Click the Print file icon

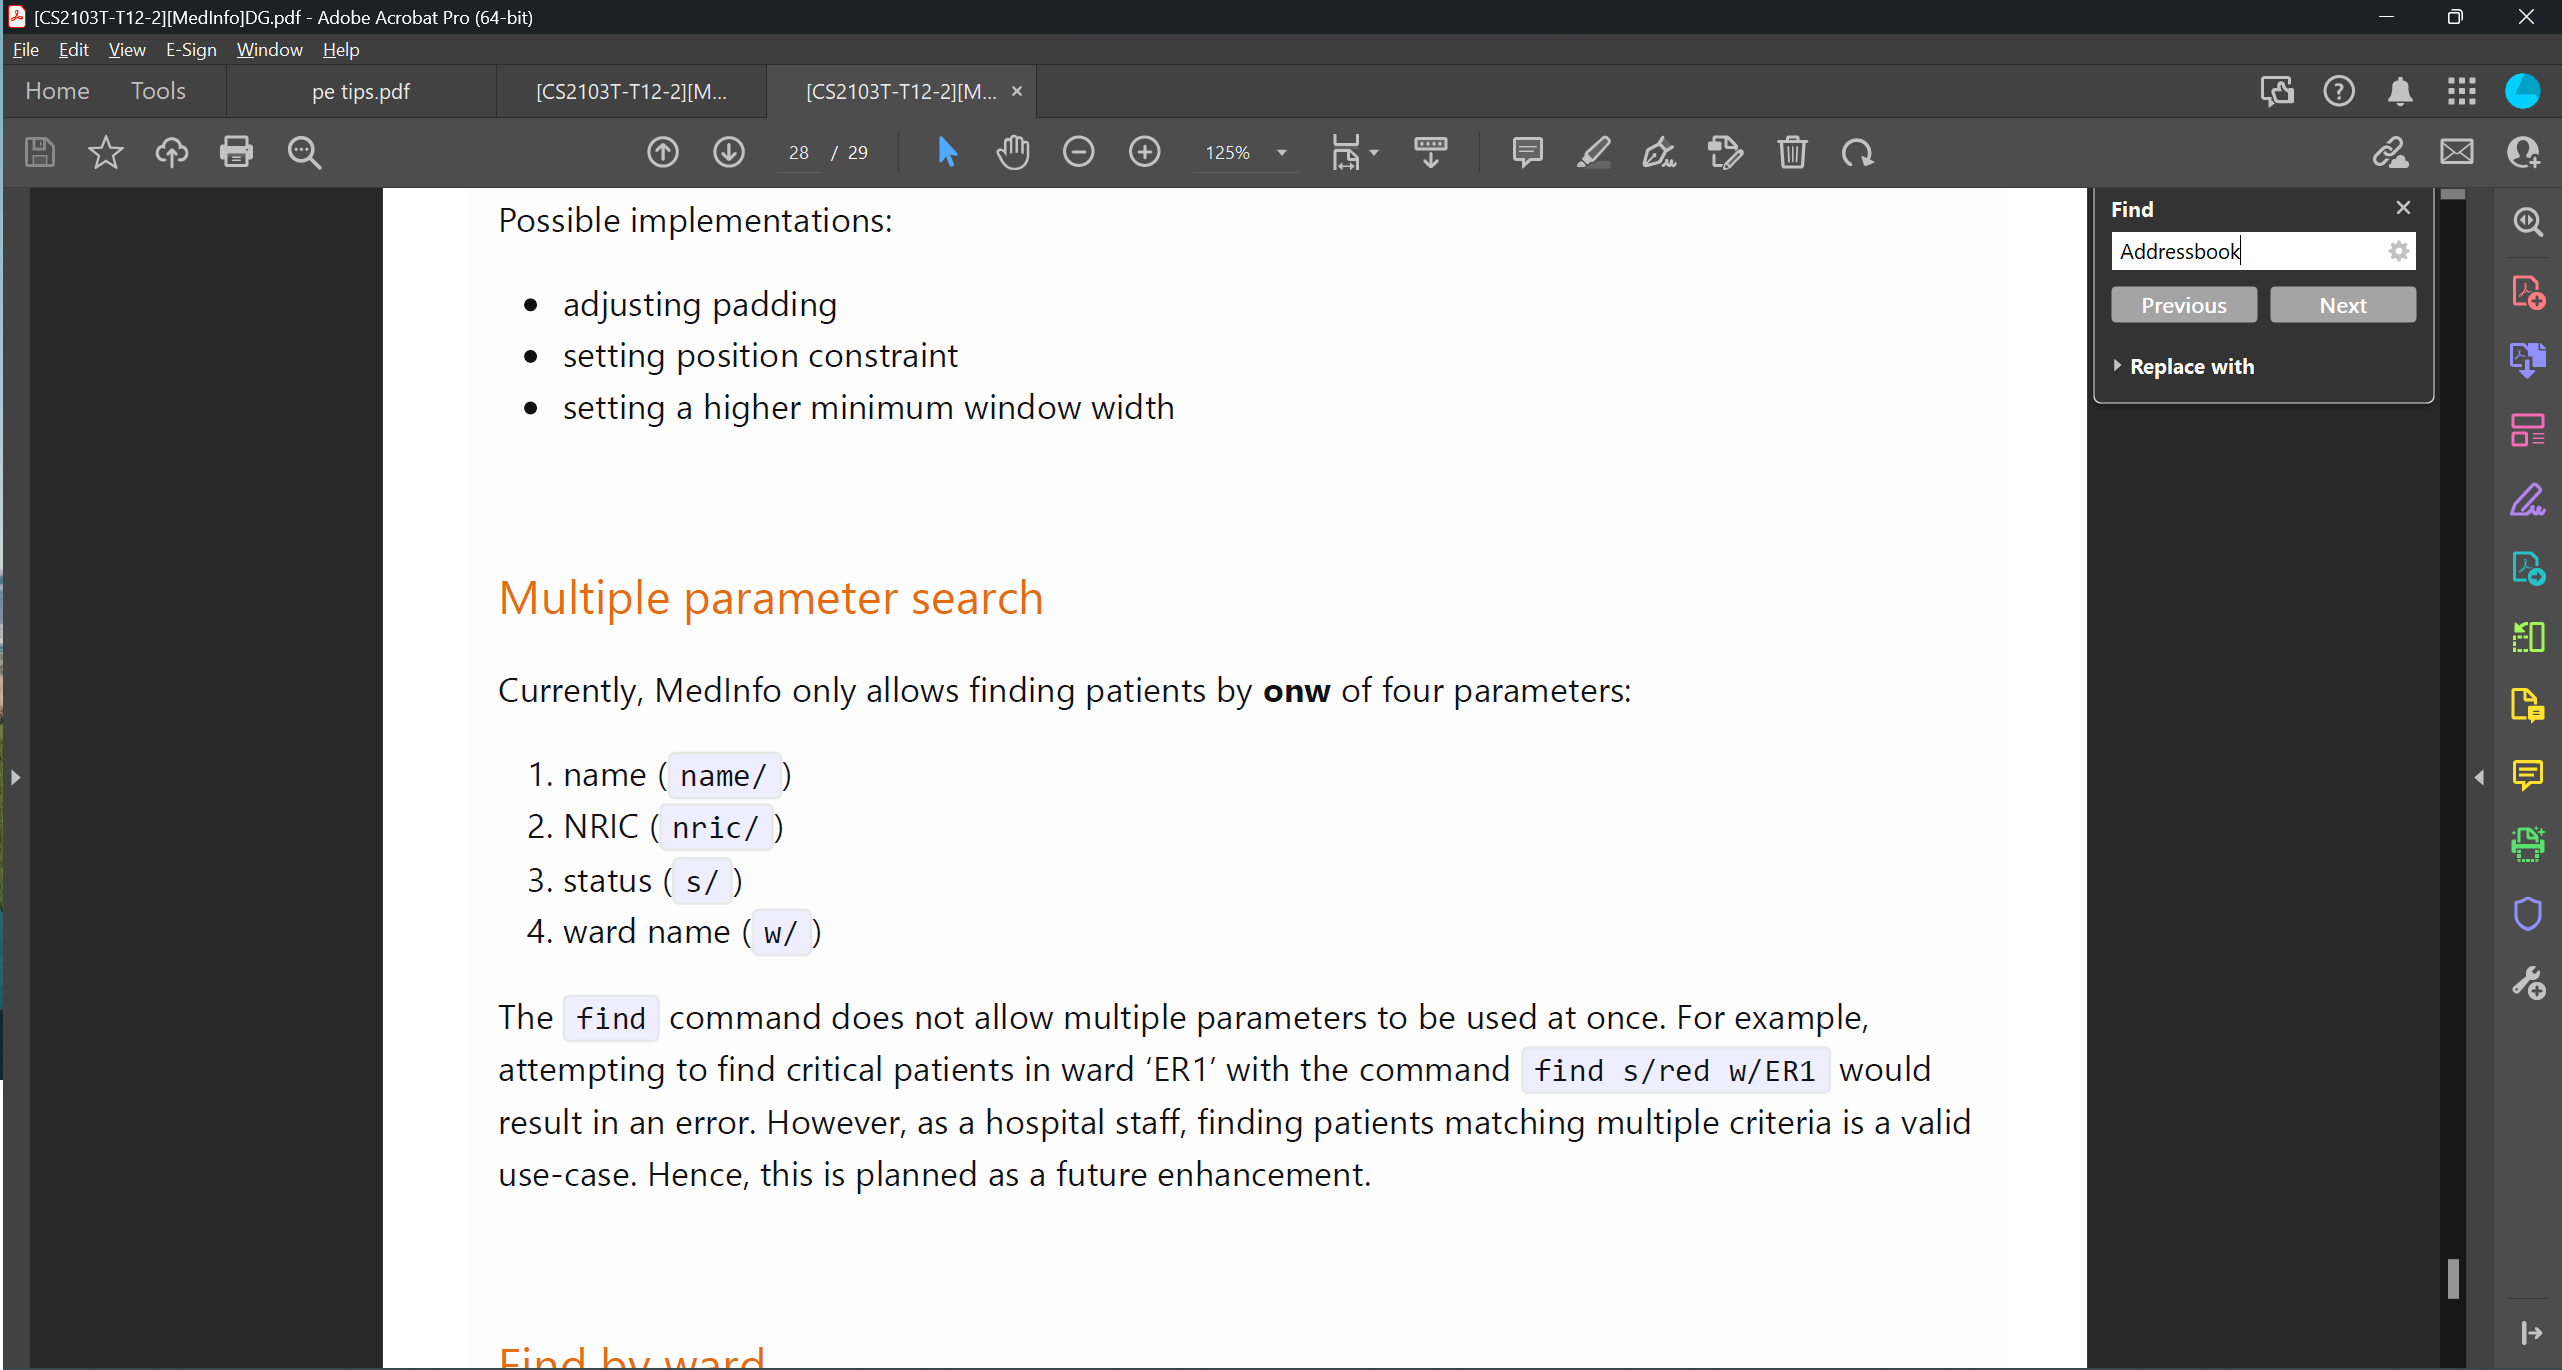(237, 152)
